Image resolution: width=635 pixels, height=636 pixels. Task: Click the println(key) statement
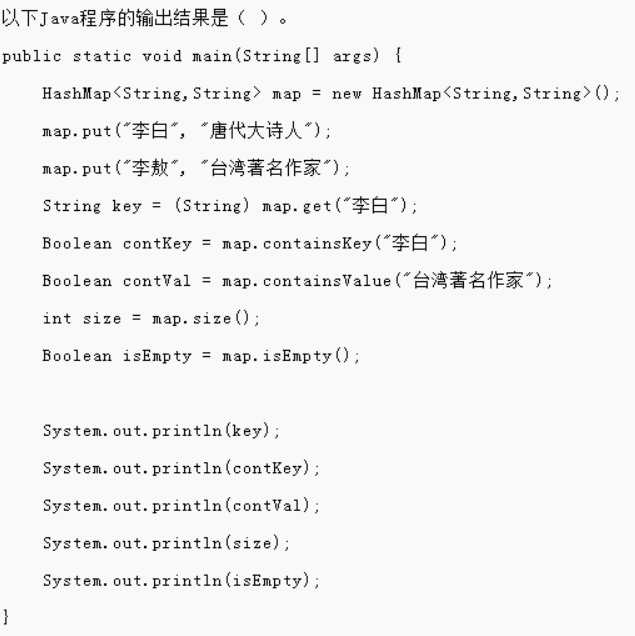162,431
